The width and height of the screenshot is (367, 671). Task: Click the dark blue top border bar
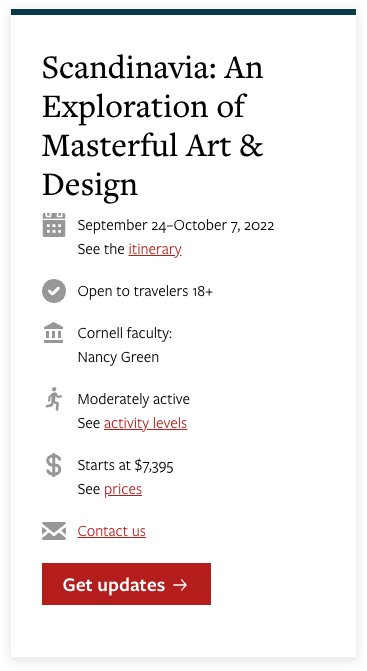coord(184,12)
